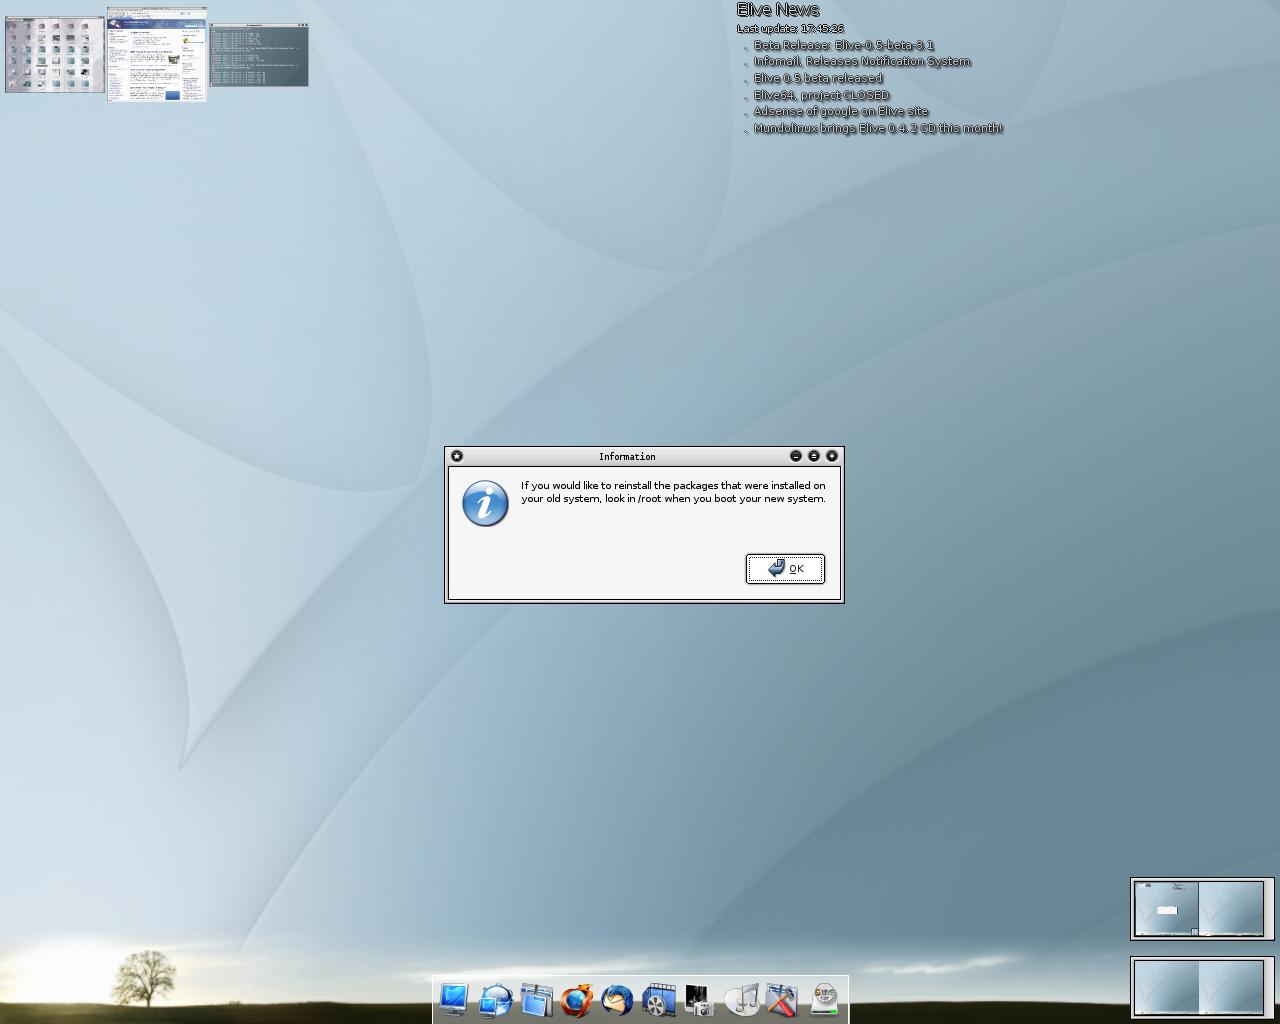
Task: Open the Information dialog's window menu star icon
Action: click(457, 456)
